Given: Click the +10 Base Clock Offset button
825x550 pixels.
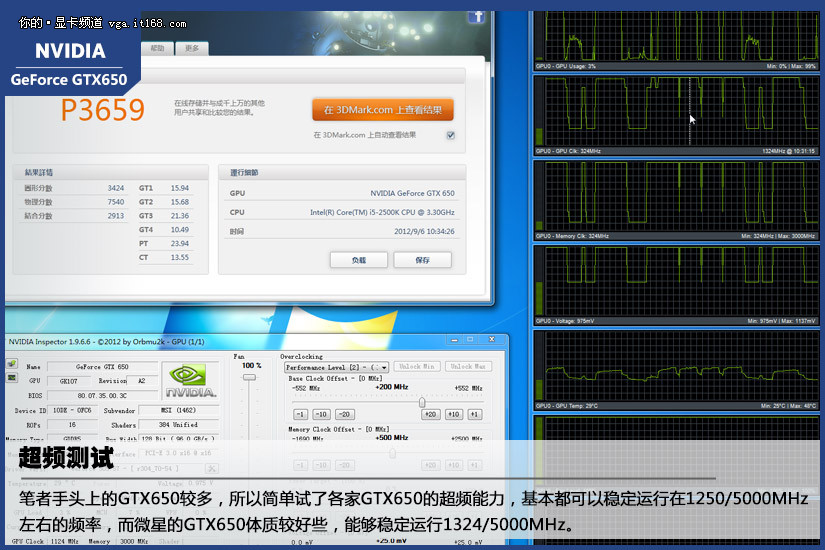Looking at the screenshot, I should [x=454, y=414].
